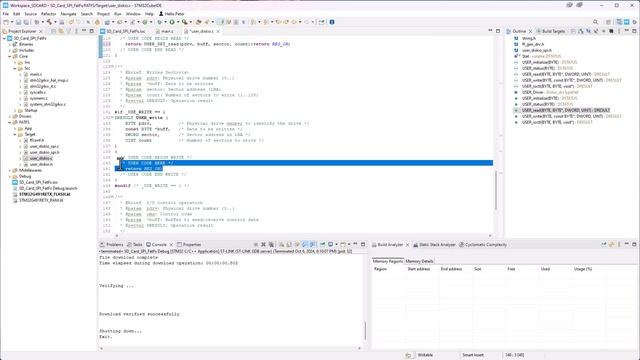
Task: Open the Navigate menu
Action: tap(68, 14)
